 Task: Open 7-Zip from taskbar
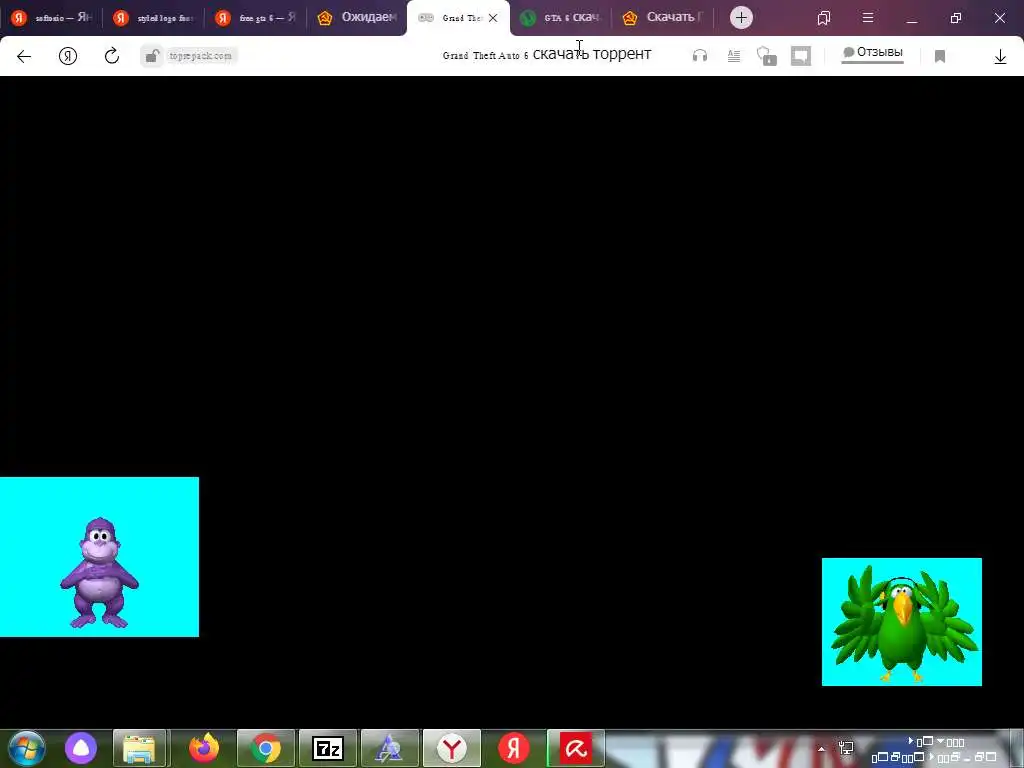click(x=328, y=748)
